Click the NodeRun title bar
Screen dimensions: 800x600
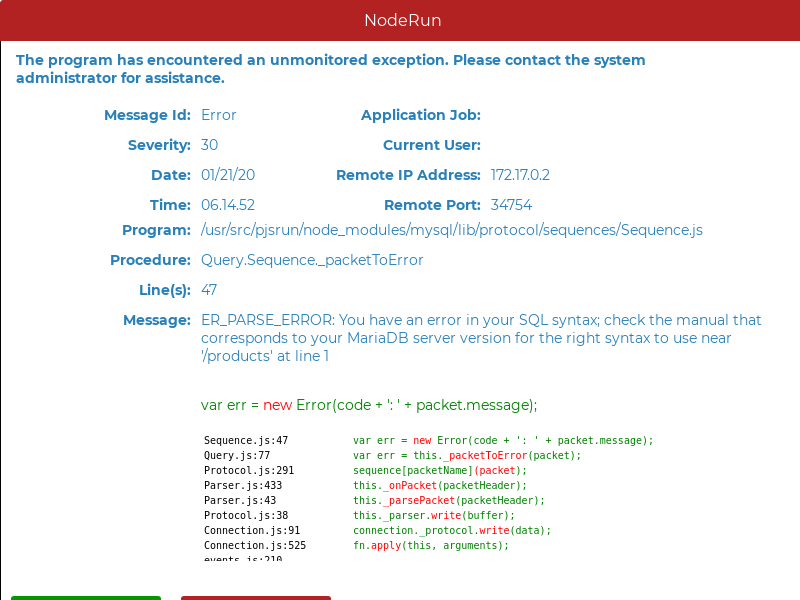pyautogui.click(x=400, y=20)
